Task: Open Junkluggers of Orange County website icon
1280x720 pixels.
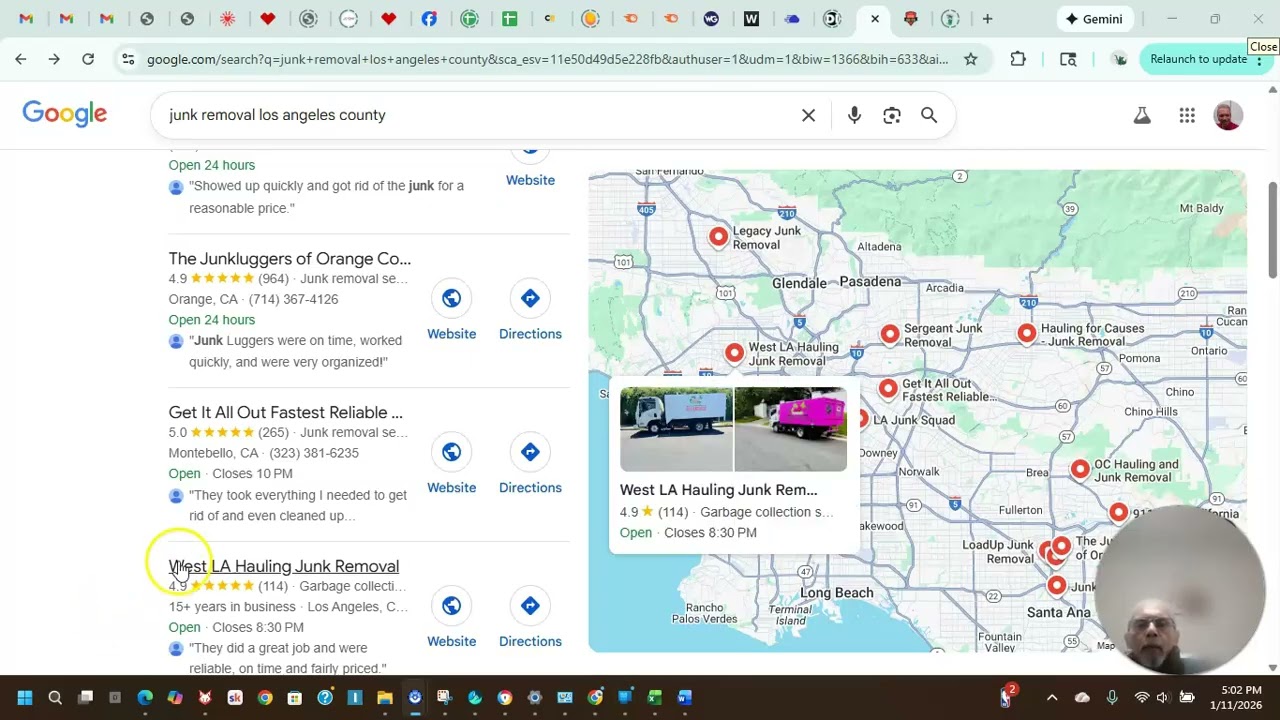Action: click(452, 298)
